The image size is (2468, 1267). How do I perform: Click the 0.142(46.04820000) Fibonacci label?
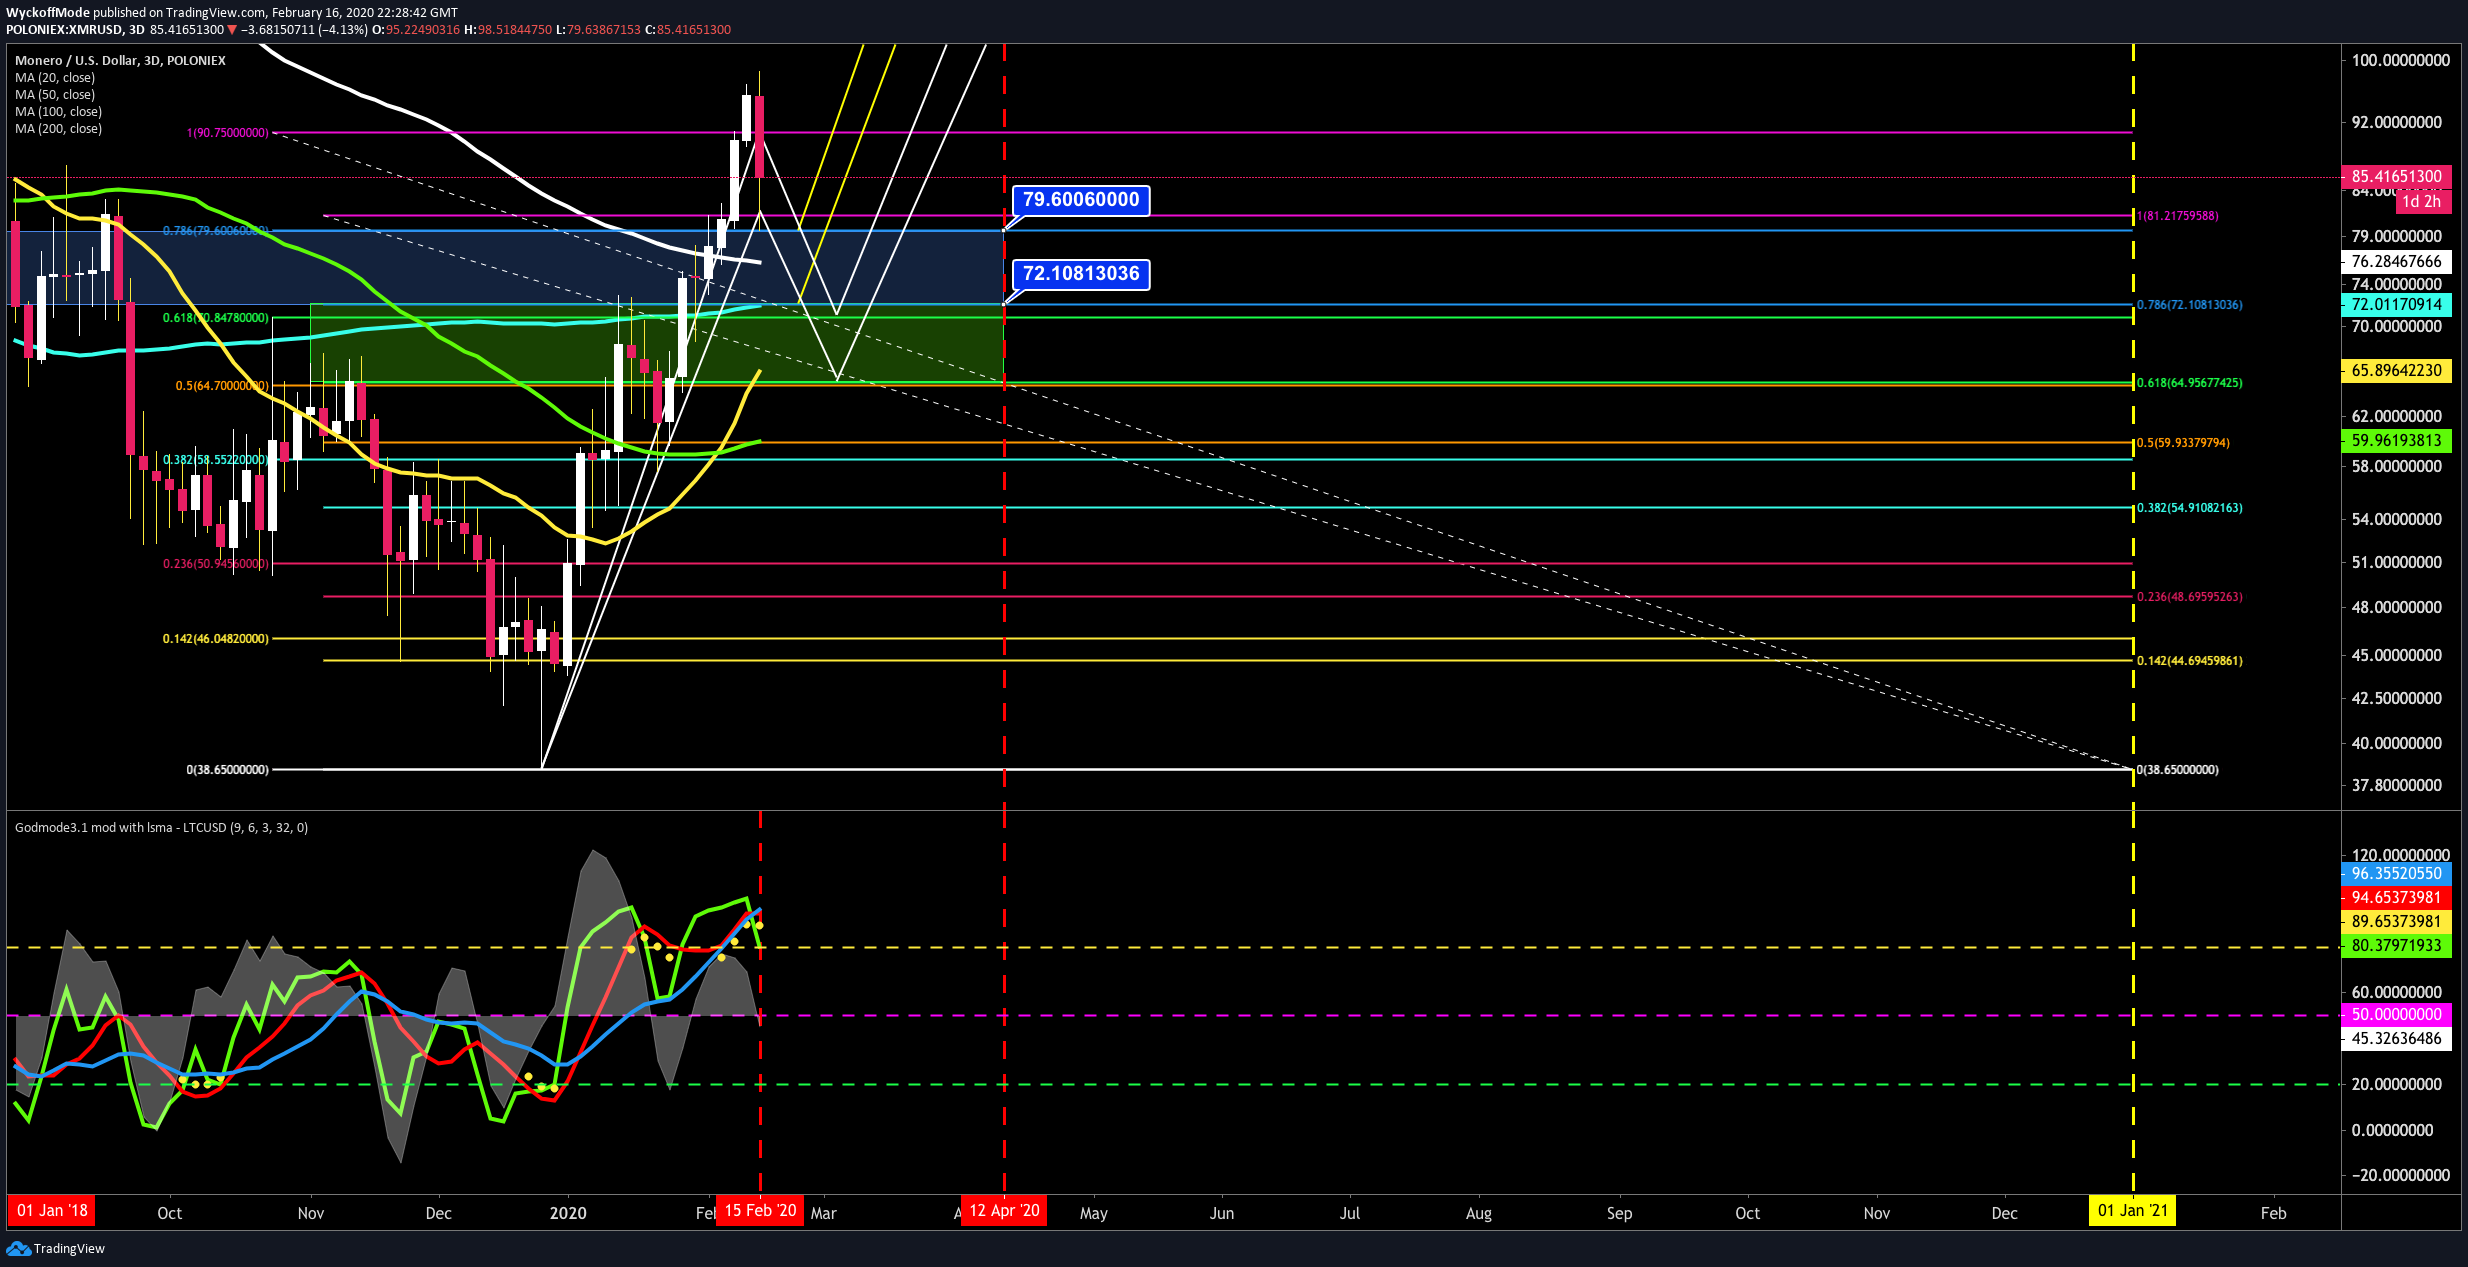coord(216,639)
